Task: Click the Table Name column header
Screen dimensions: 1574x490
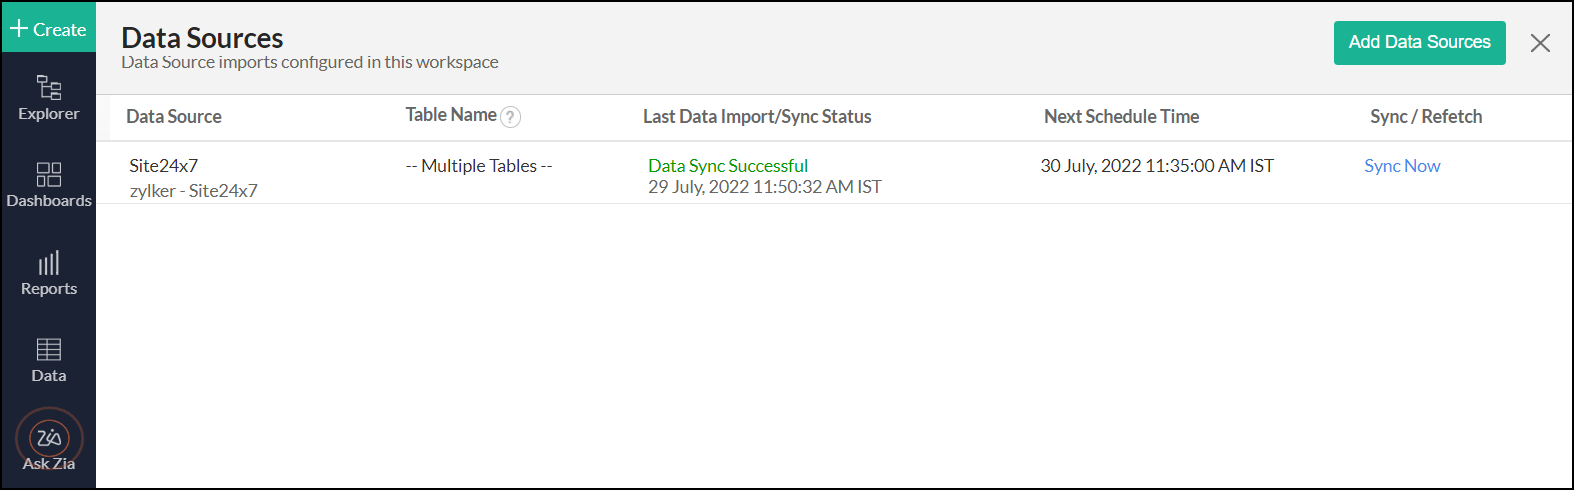Action: 451,115
